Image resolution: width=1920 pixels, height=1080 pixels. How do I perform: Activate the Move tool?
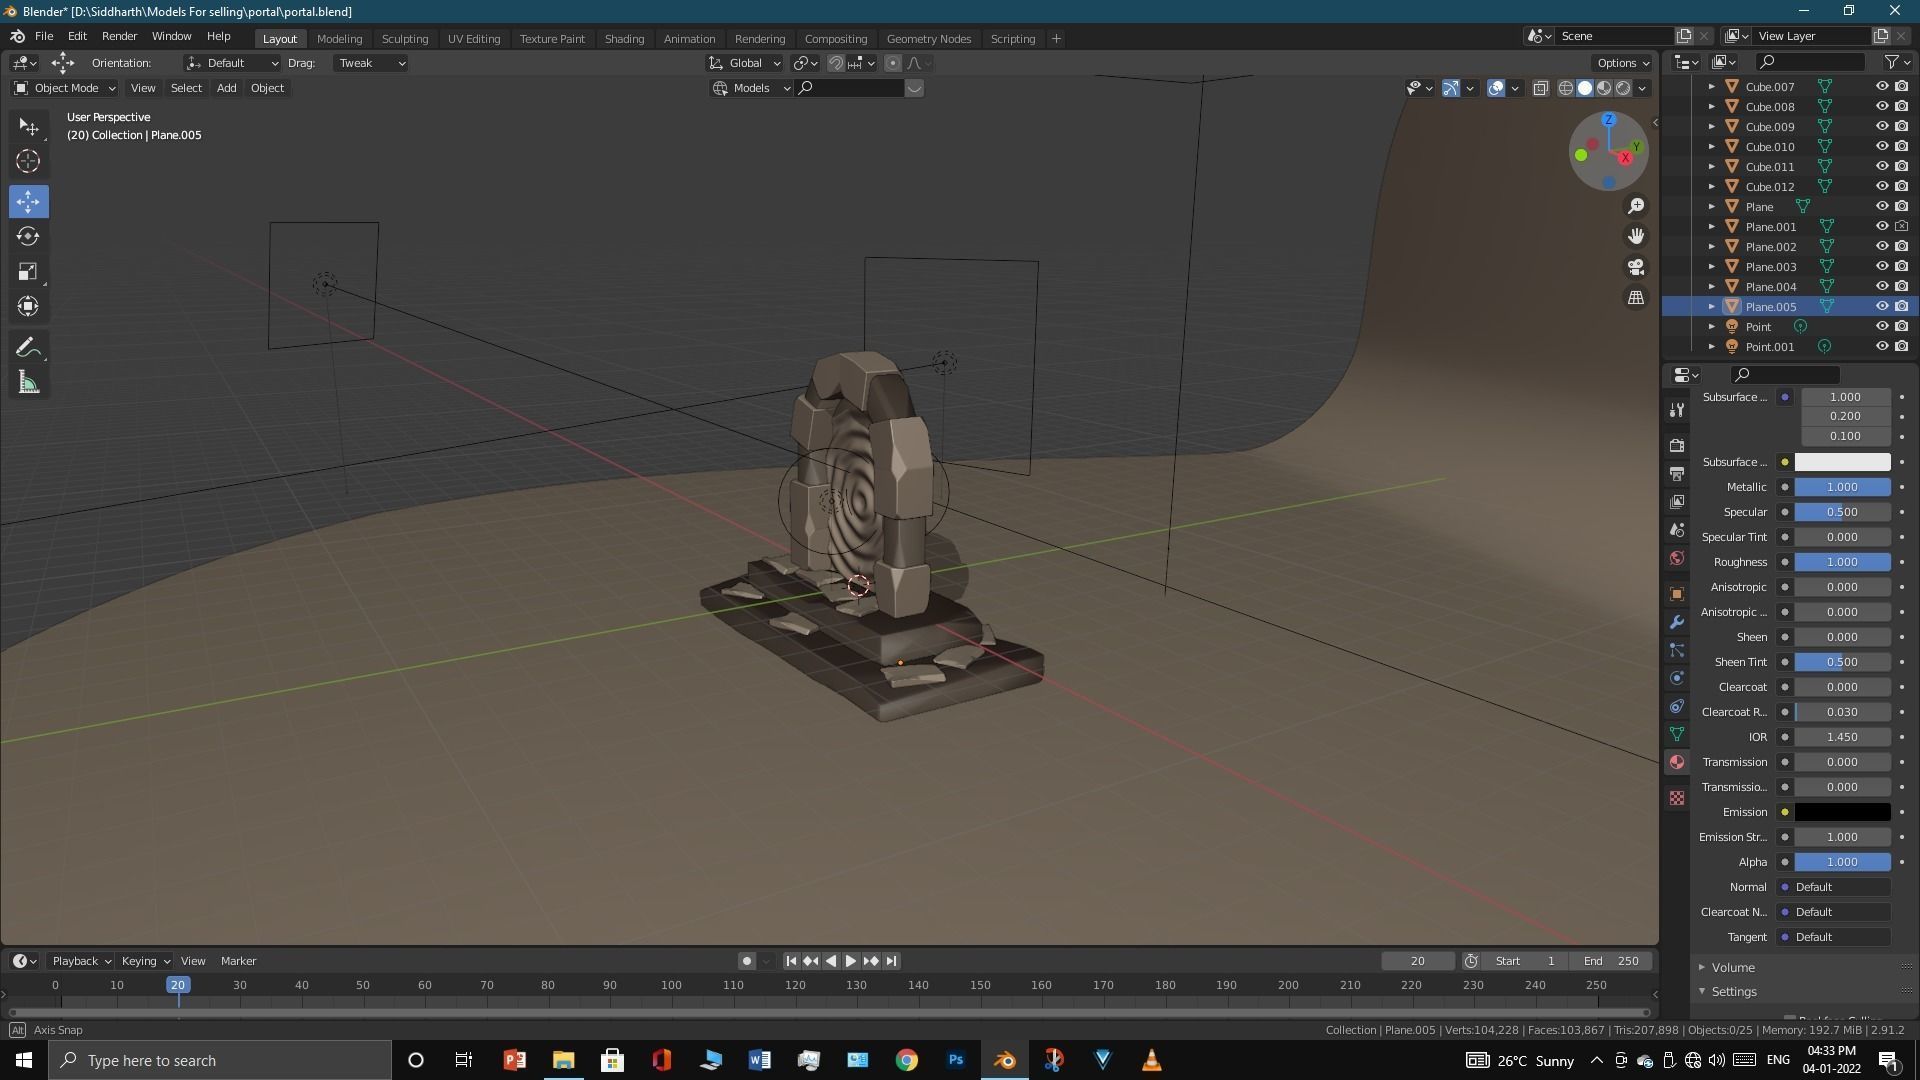point(28,202)
